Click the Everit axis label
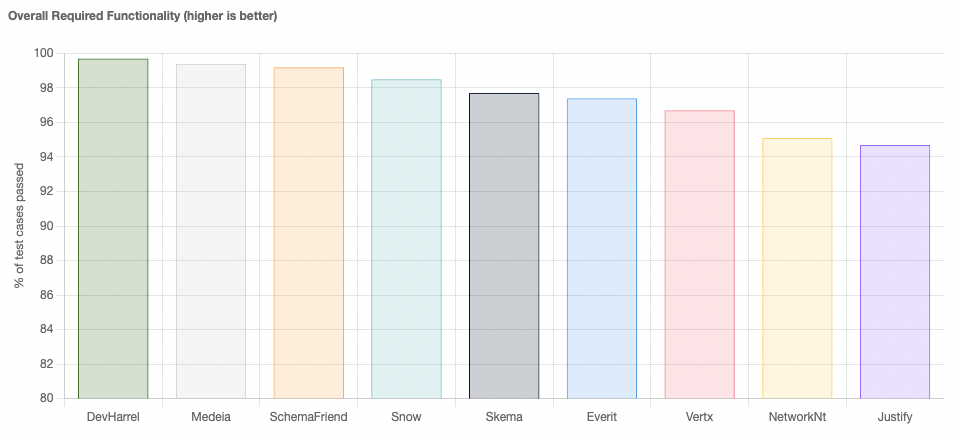 pyautogui.click(x=602, y=417)
